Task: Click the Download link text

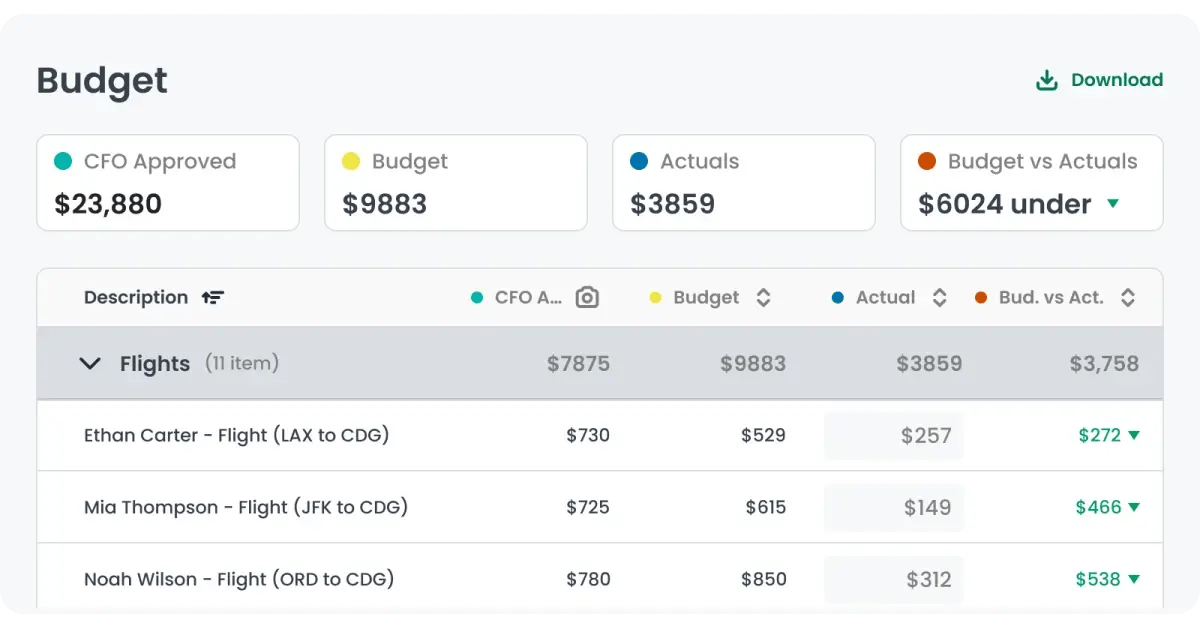Action: point(1116,80)
